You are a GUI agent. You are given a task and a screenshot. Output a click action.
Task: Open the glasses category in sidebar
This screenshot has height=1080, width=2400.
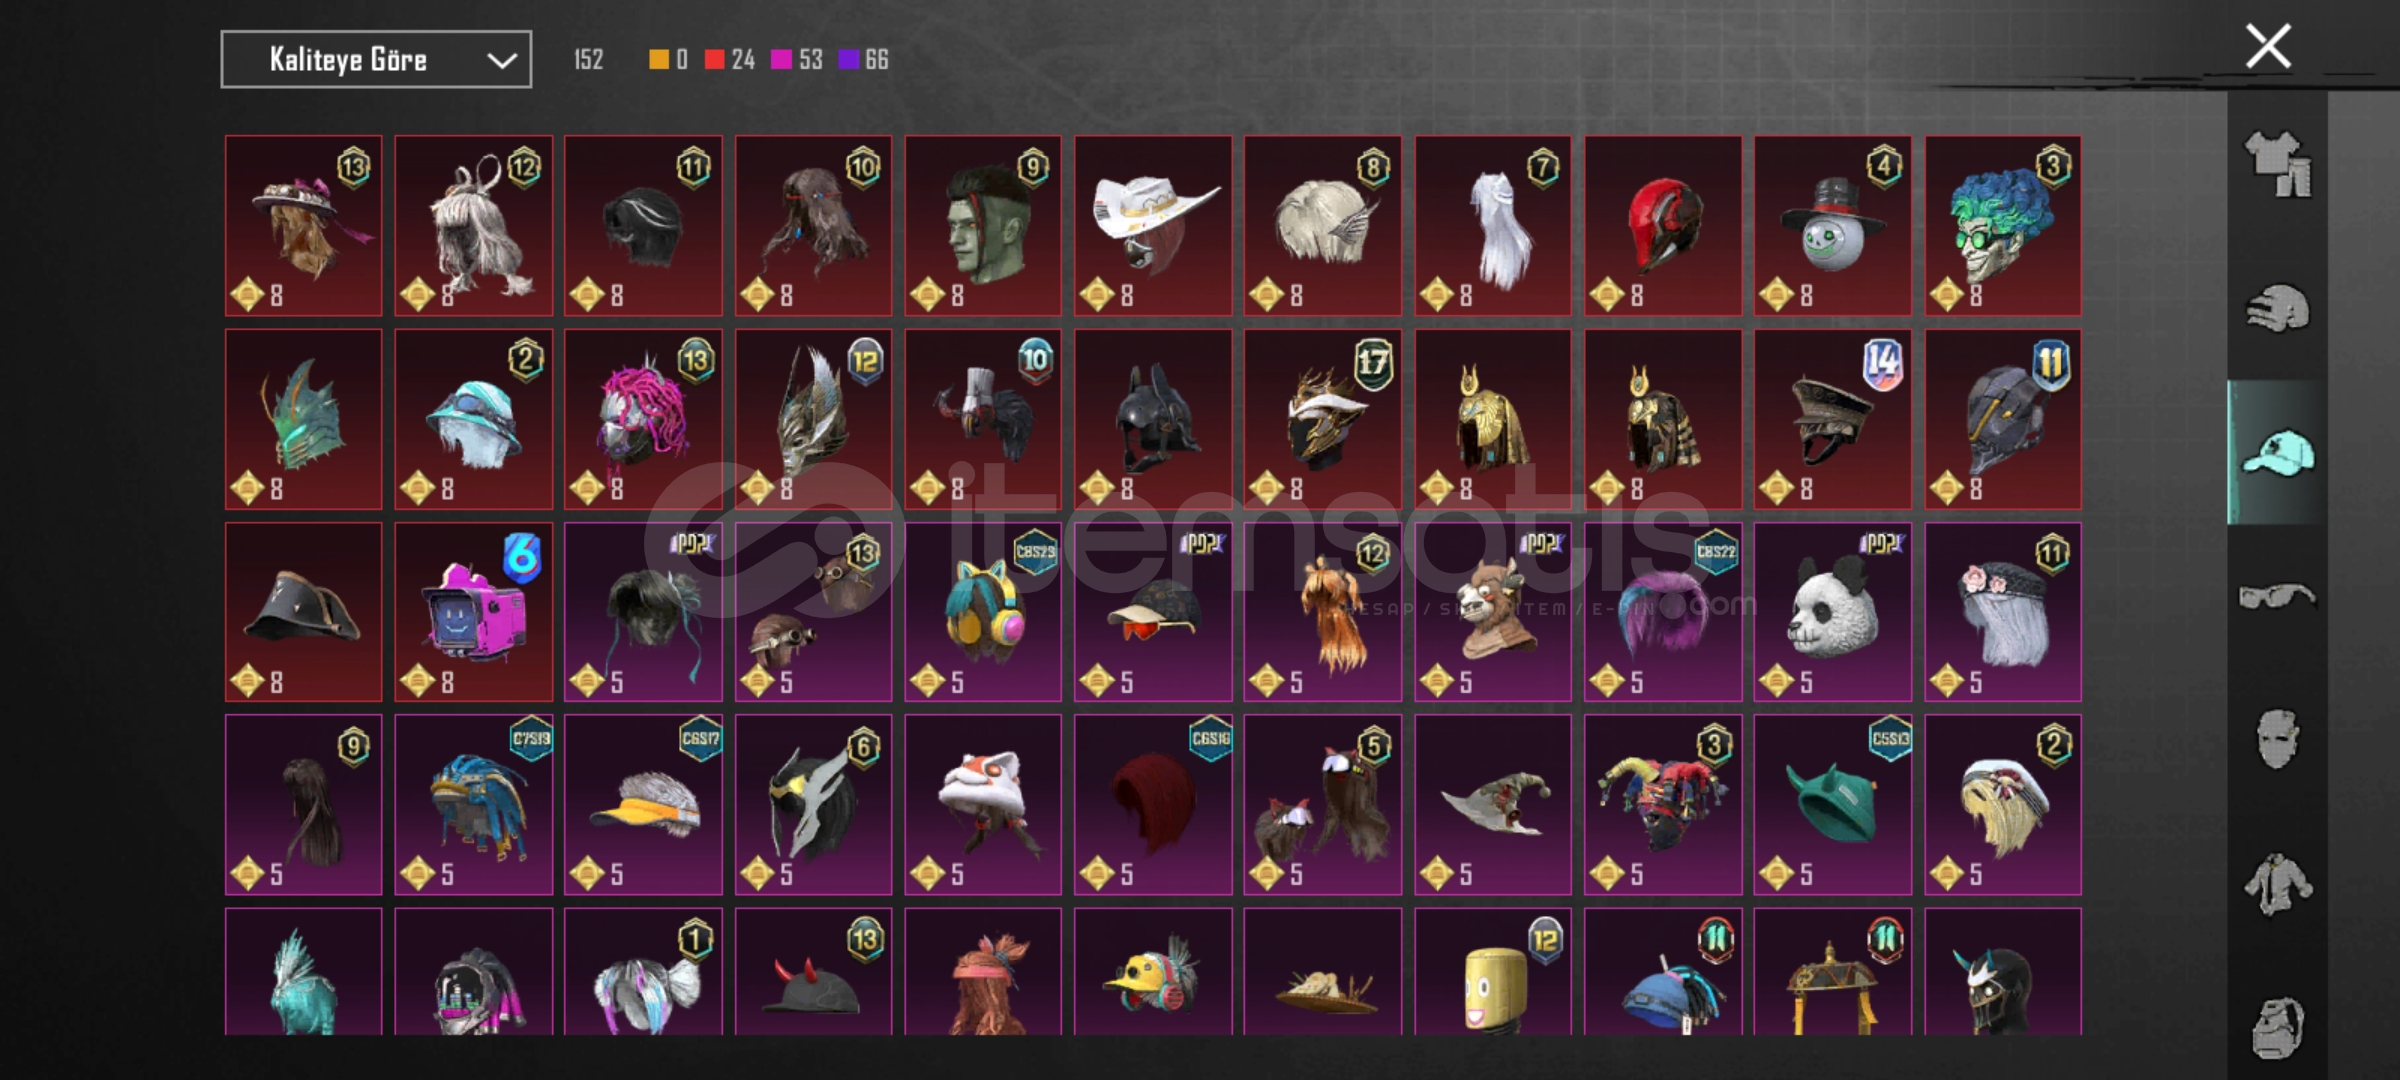pos(2277,596)
